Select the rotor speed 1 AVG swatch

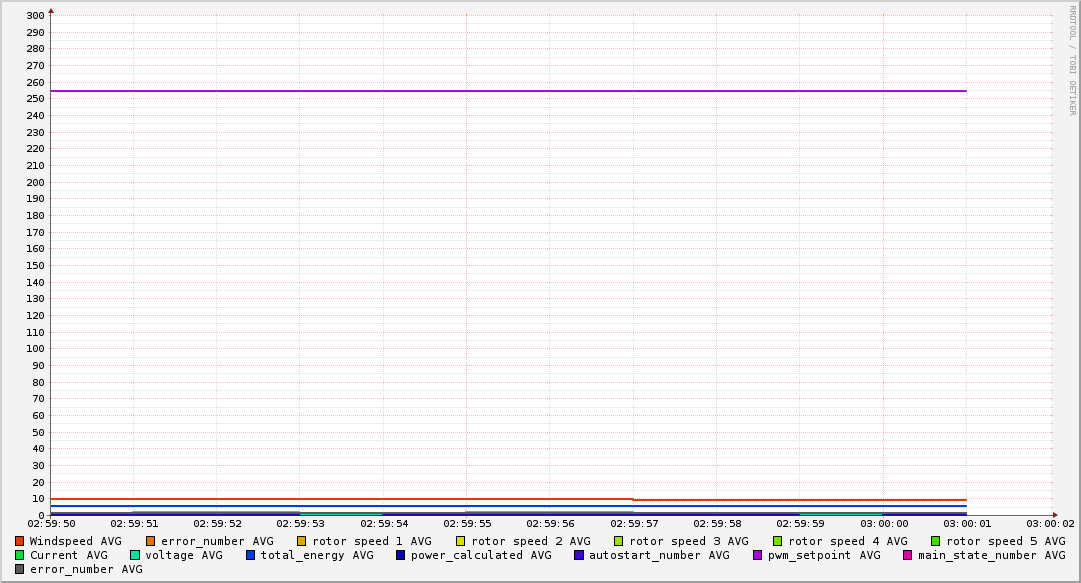coord(302,541)
